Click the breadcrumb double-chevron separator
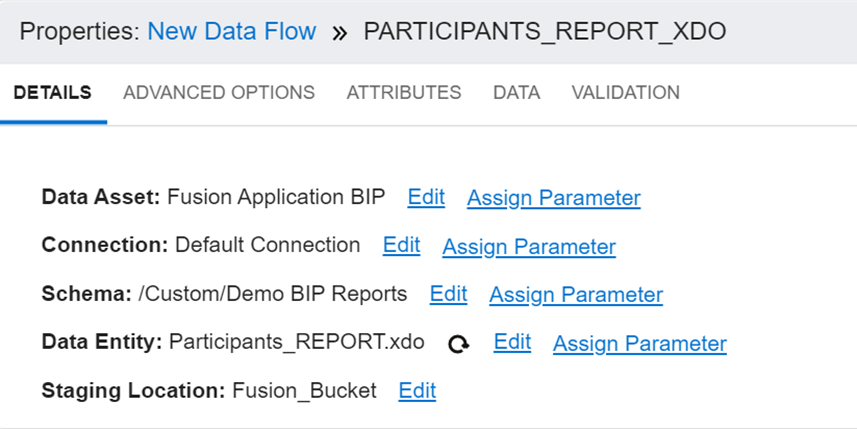Image resolution: width=857 pixels, height=429 pixels. coord(340,32)
